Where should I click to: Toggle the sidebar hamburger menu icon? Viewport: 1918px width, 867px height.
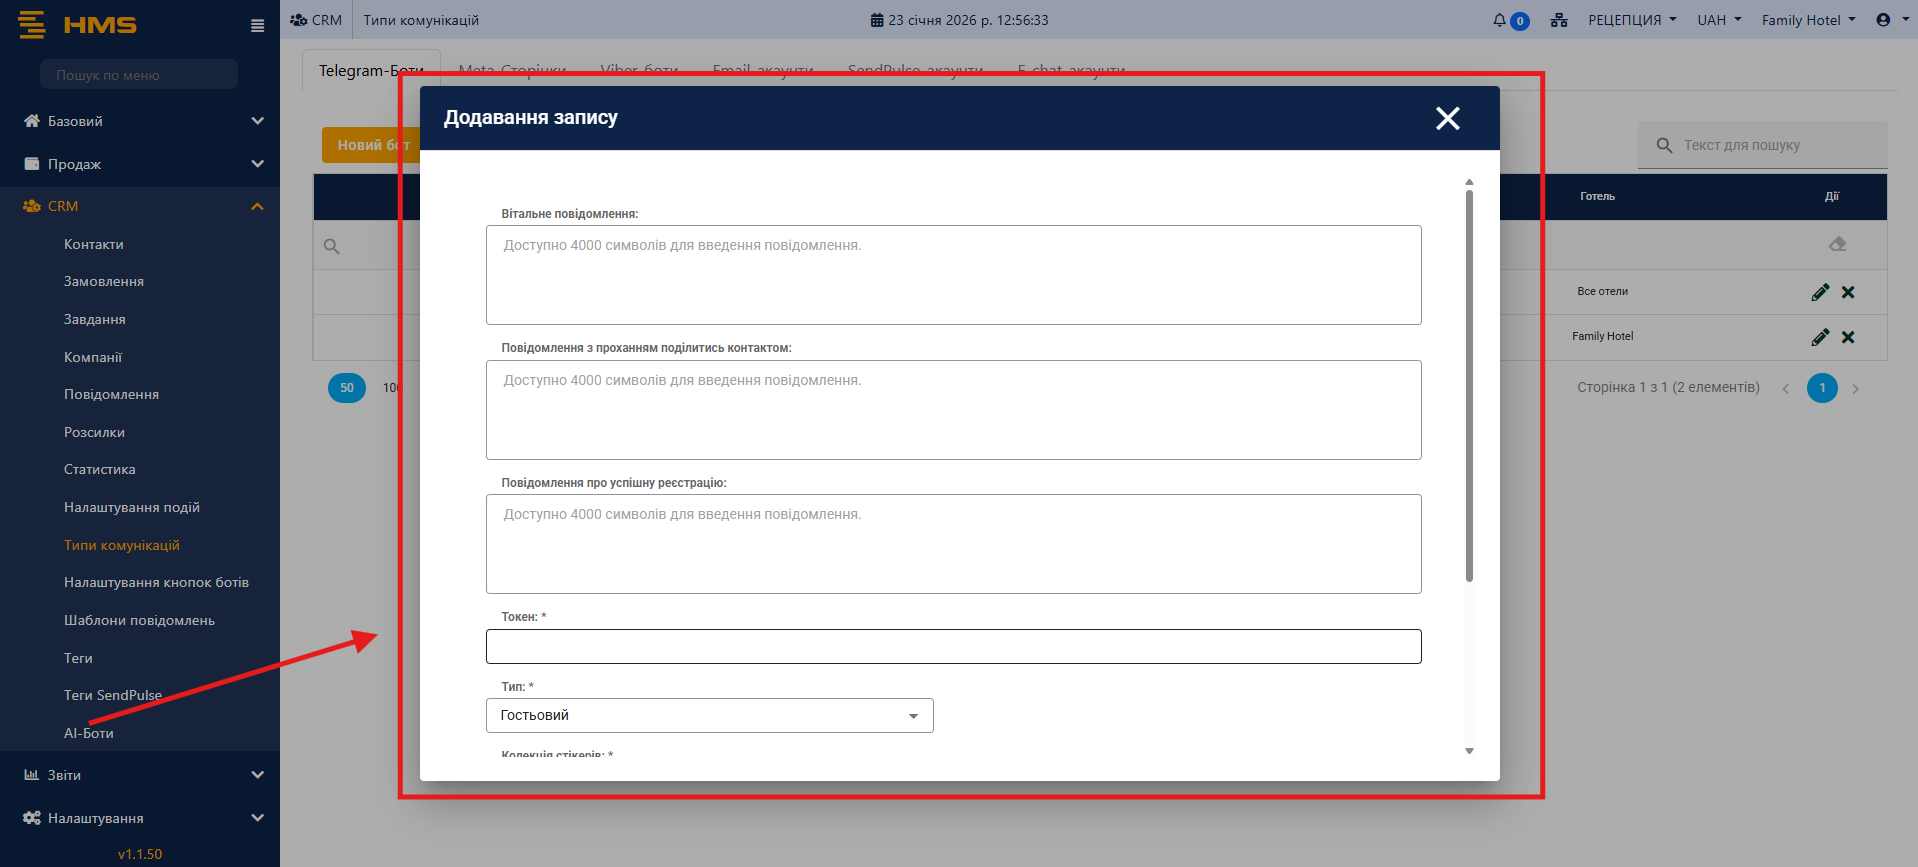click(x=257, y=26)
